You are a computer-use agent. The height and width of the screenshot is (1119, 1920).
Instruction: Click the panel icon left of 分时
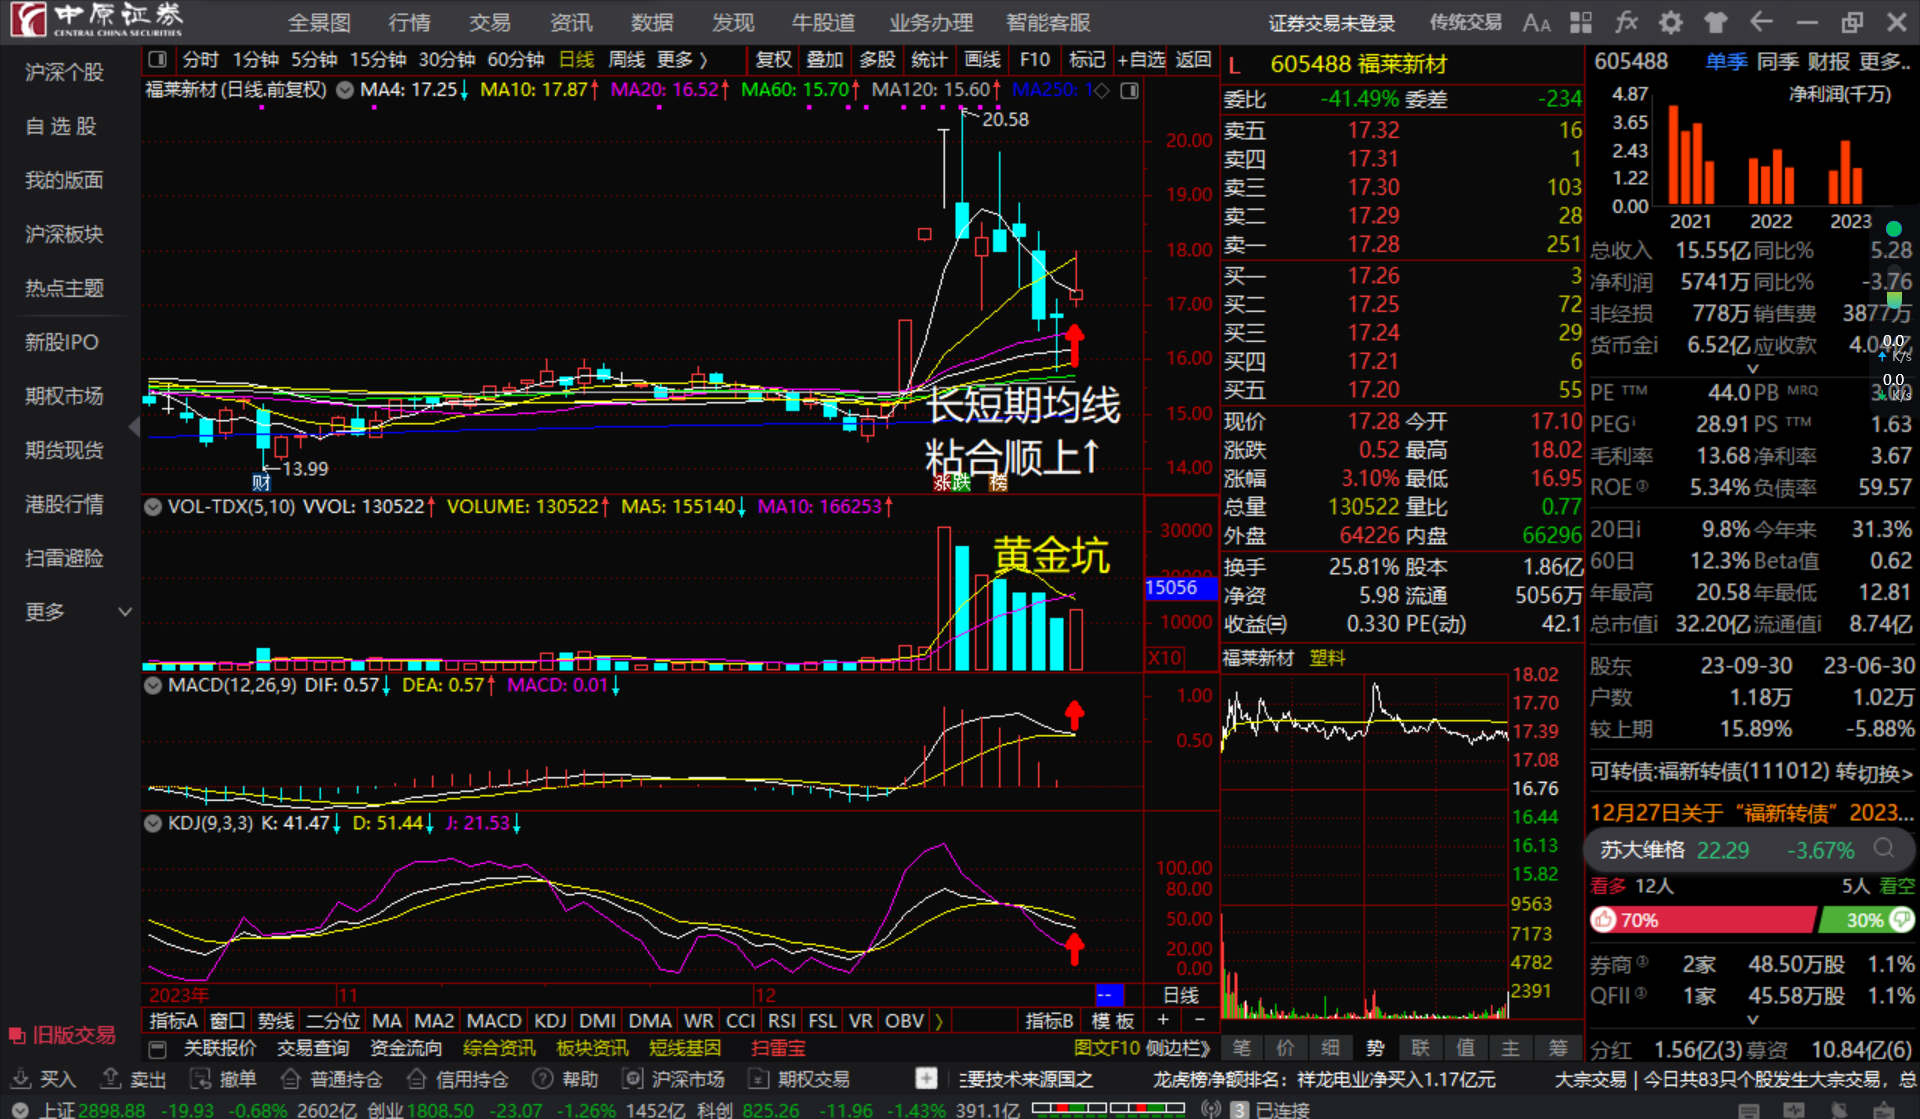pyautogui.click(x=157, y=60)
